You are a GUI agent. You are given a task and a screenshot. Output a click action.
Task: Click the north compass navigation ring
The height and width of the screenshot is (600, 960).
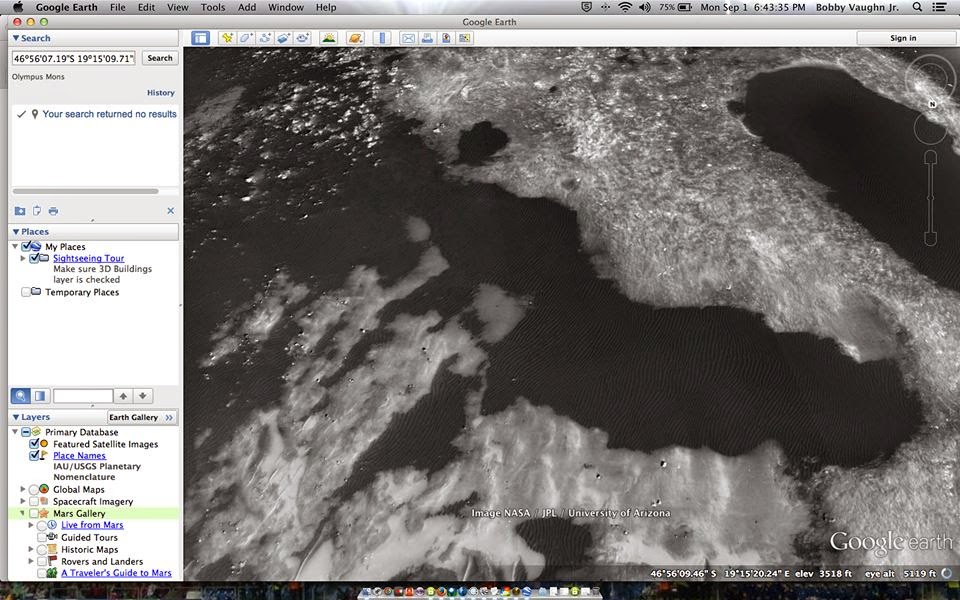click(x=930, y=78)
